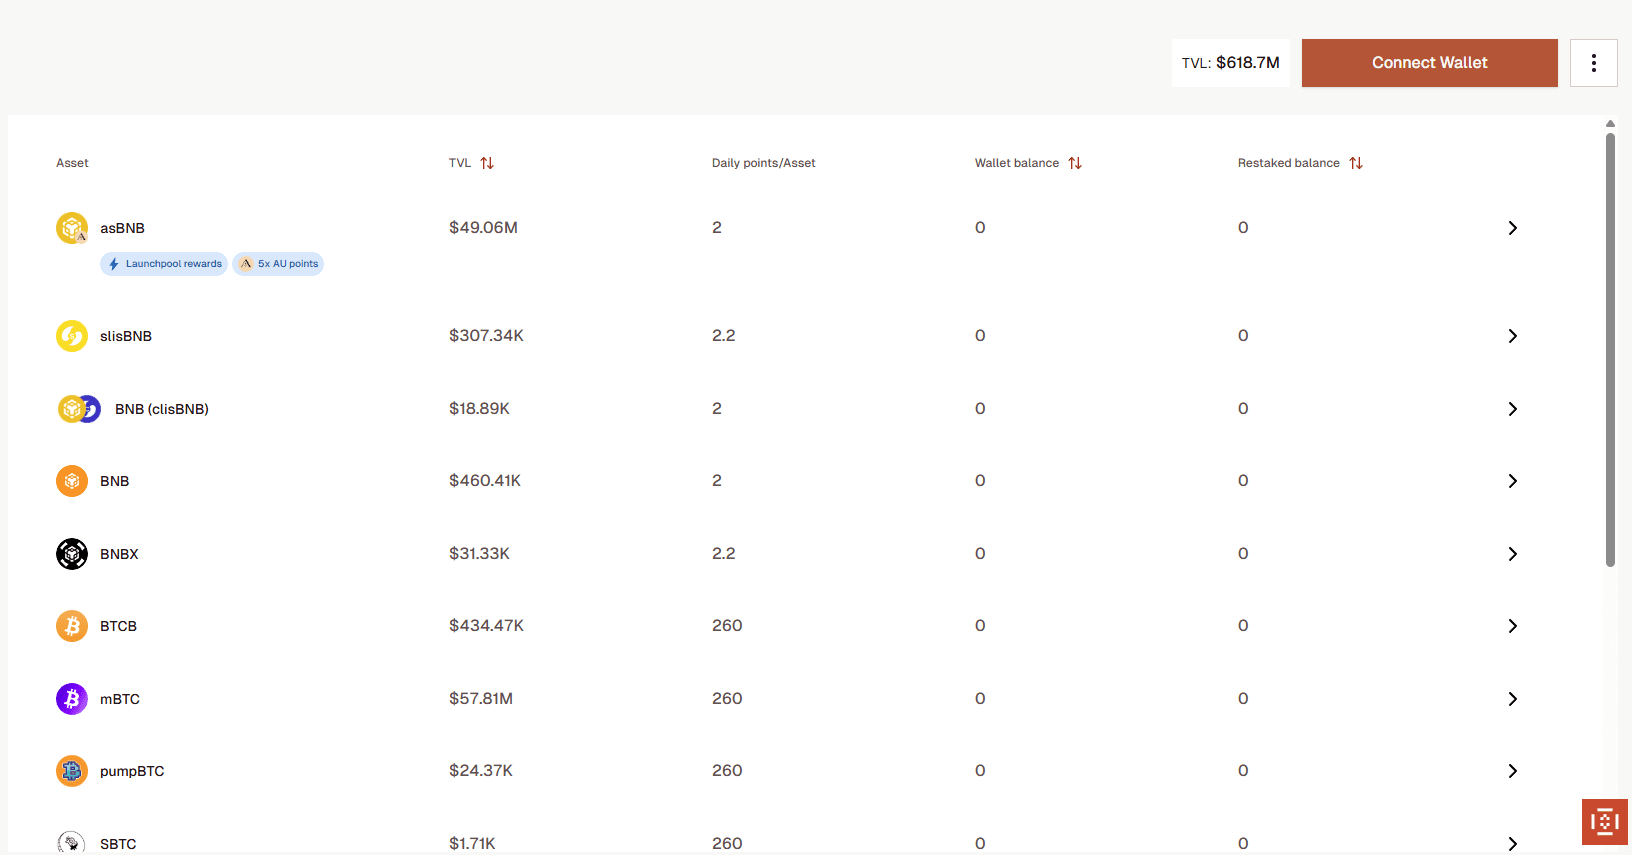Sort assets by TVL
The image size is (1632, 855).
(487, 163)
